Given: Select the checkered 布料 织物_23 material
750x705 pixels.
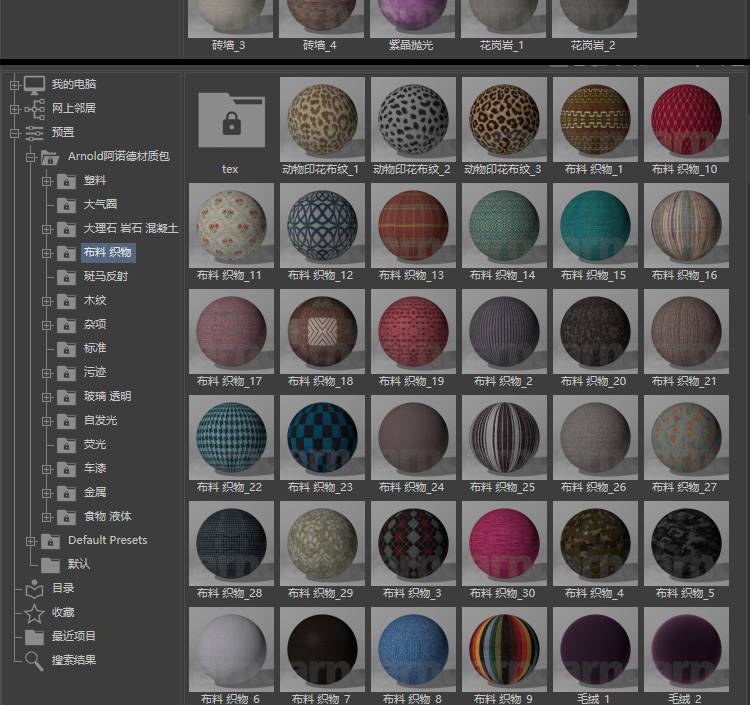Looking at the screenshot, I should pyautogui.click(x=322, y=438).
